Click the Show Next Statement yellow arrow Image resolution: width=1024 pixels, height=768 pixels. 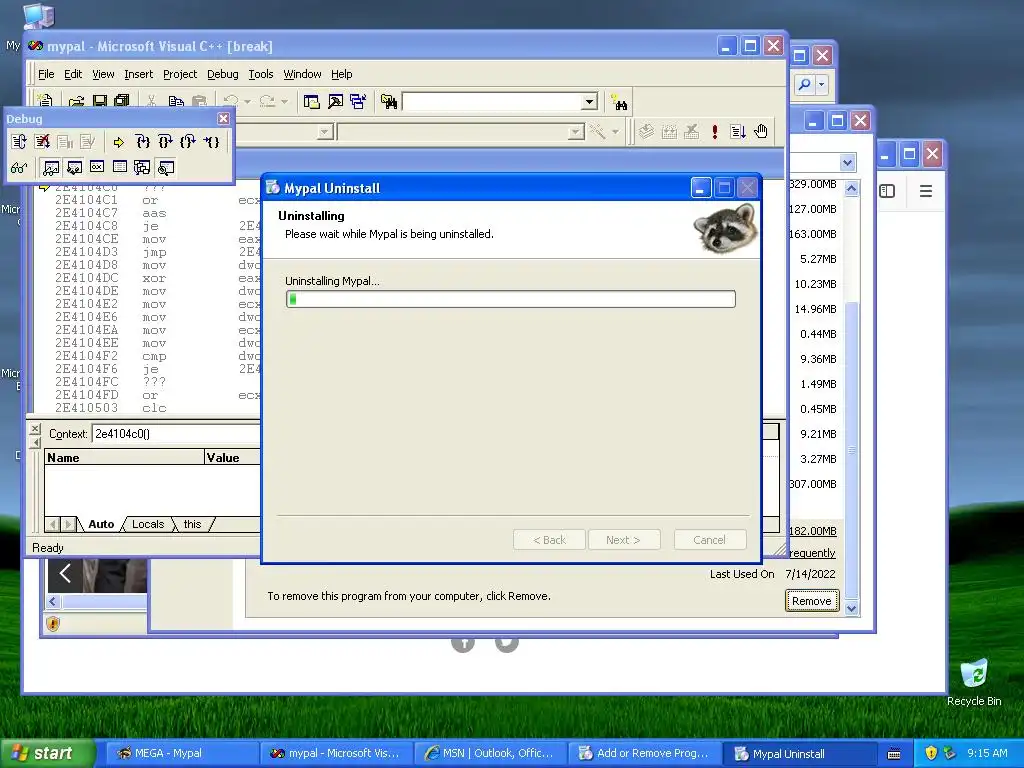pos(119,142)
